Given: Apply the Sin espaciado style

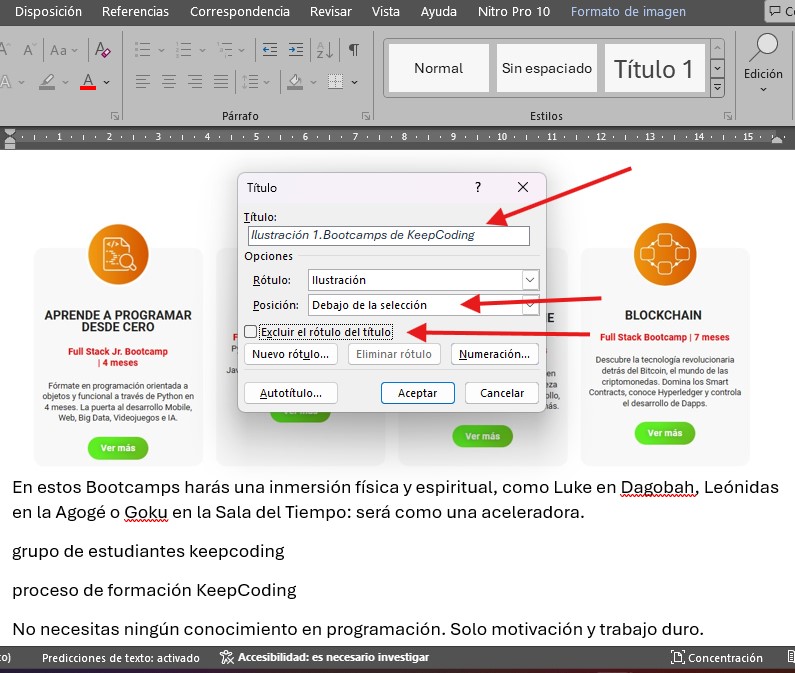Looking at the screenshot, I should [547, 68].
